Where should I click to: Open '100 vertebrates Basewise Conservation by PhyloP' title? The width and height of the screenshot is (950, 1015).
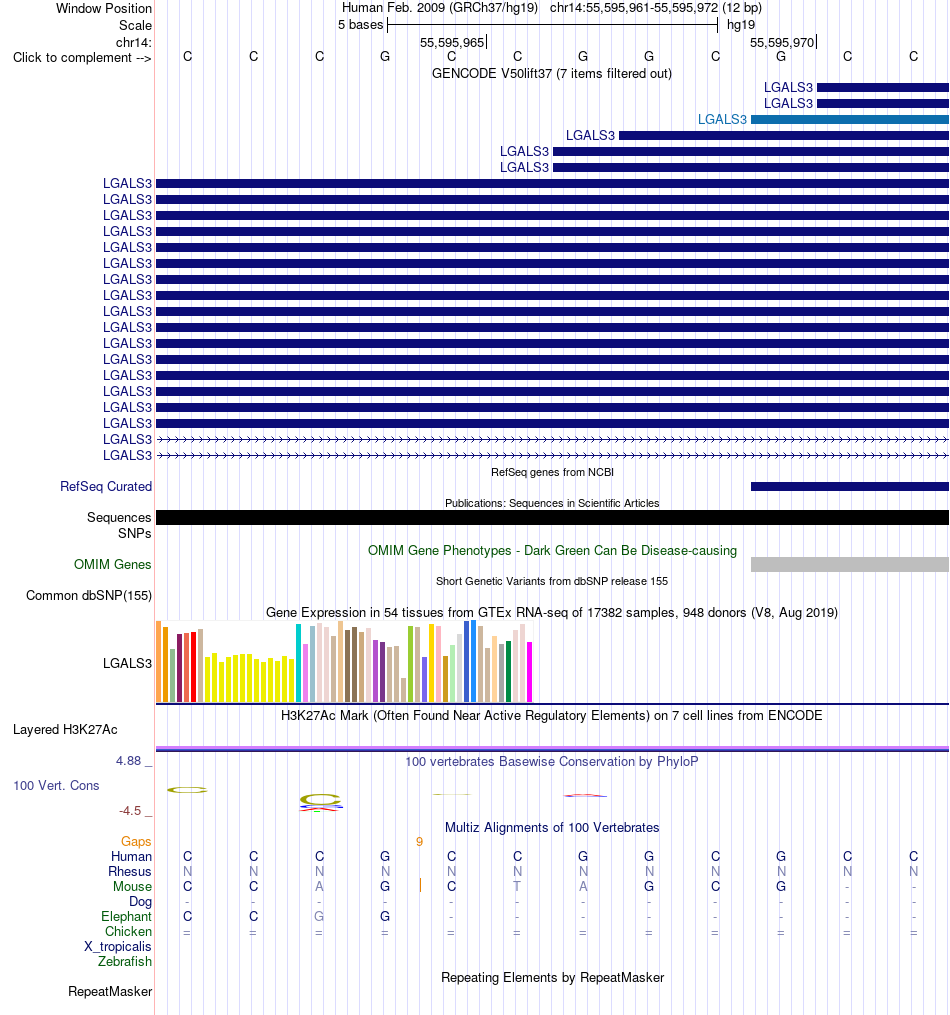pos(552,762)
